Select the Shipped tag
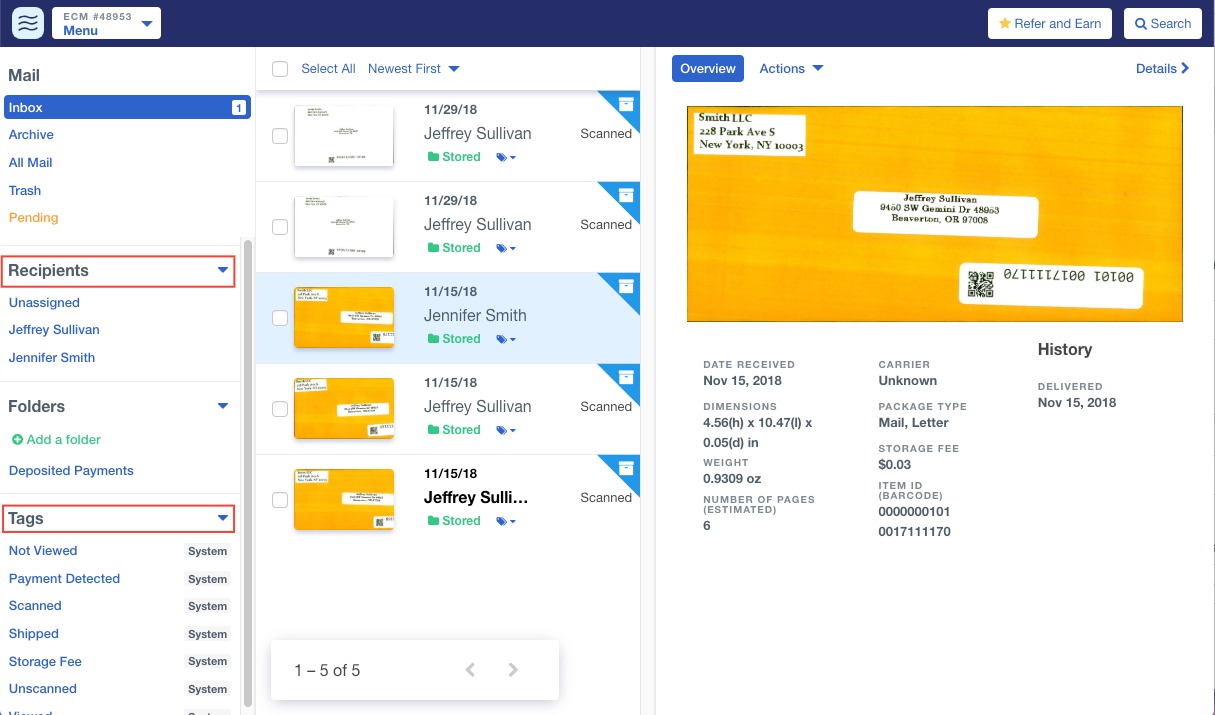The width and height of the screenshot is (1215, 715). pos(34,634)
